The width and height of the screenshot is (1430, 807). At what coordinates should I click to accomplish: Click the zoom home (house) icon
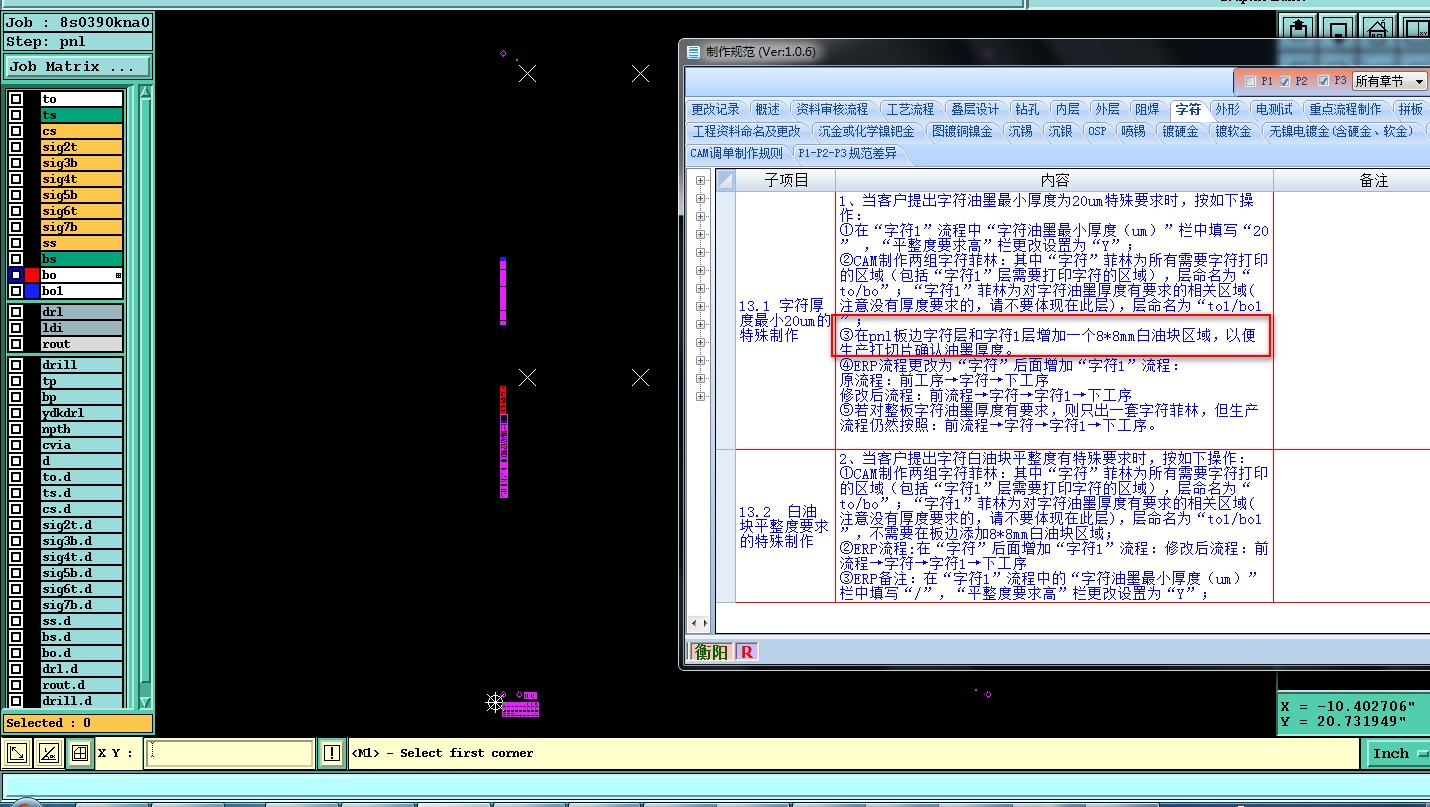click(1378, 28)
